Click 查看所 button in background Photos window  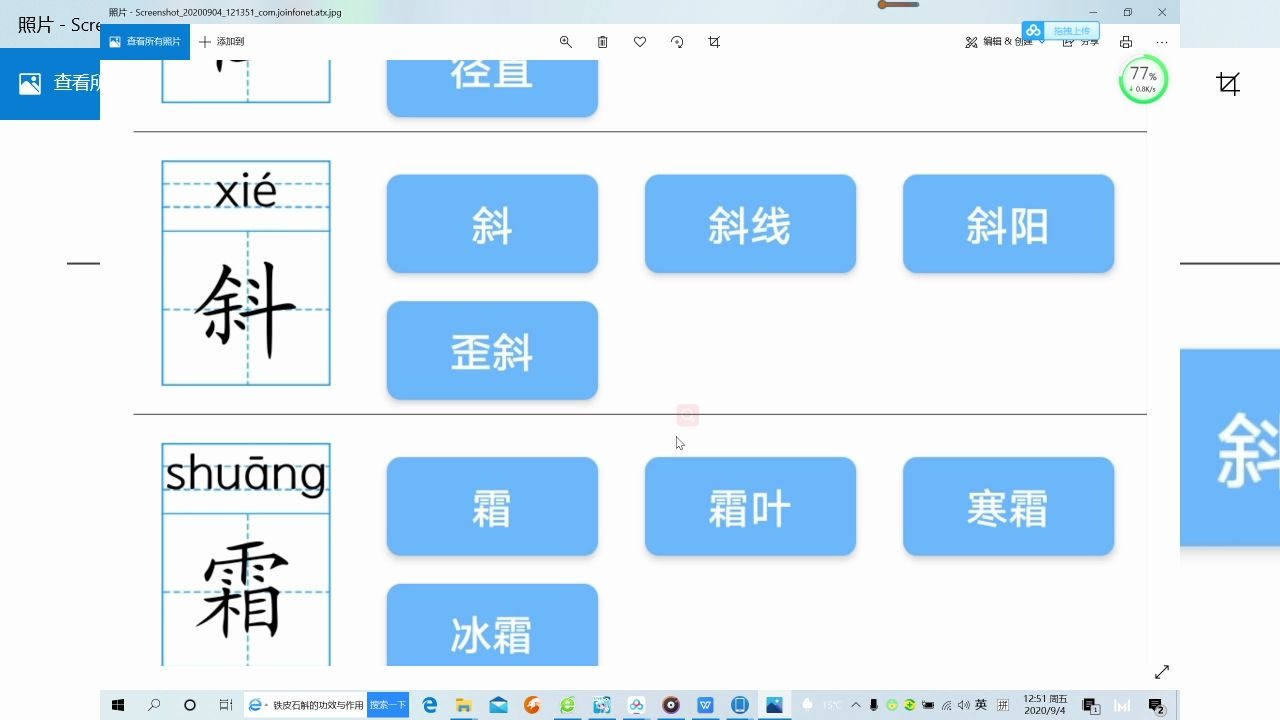tap(50, 83)
